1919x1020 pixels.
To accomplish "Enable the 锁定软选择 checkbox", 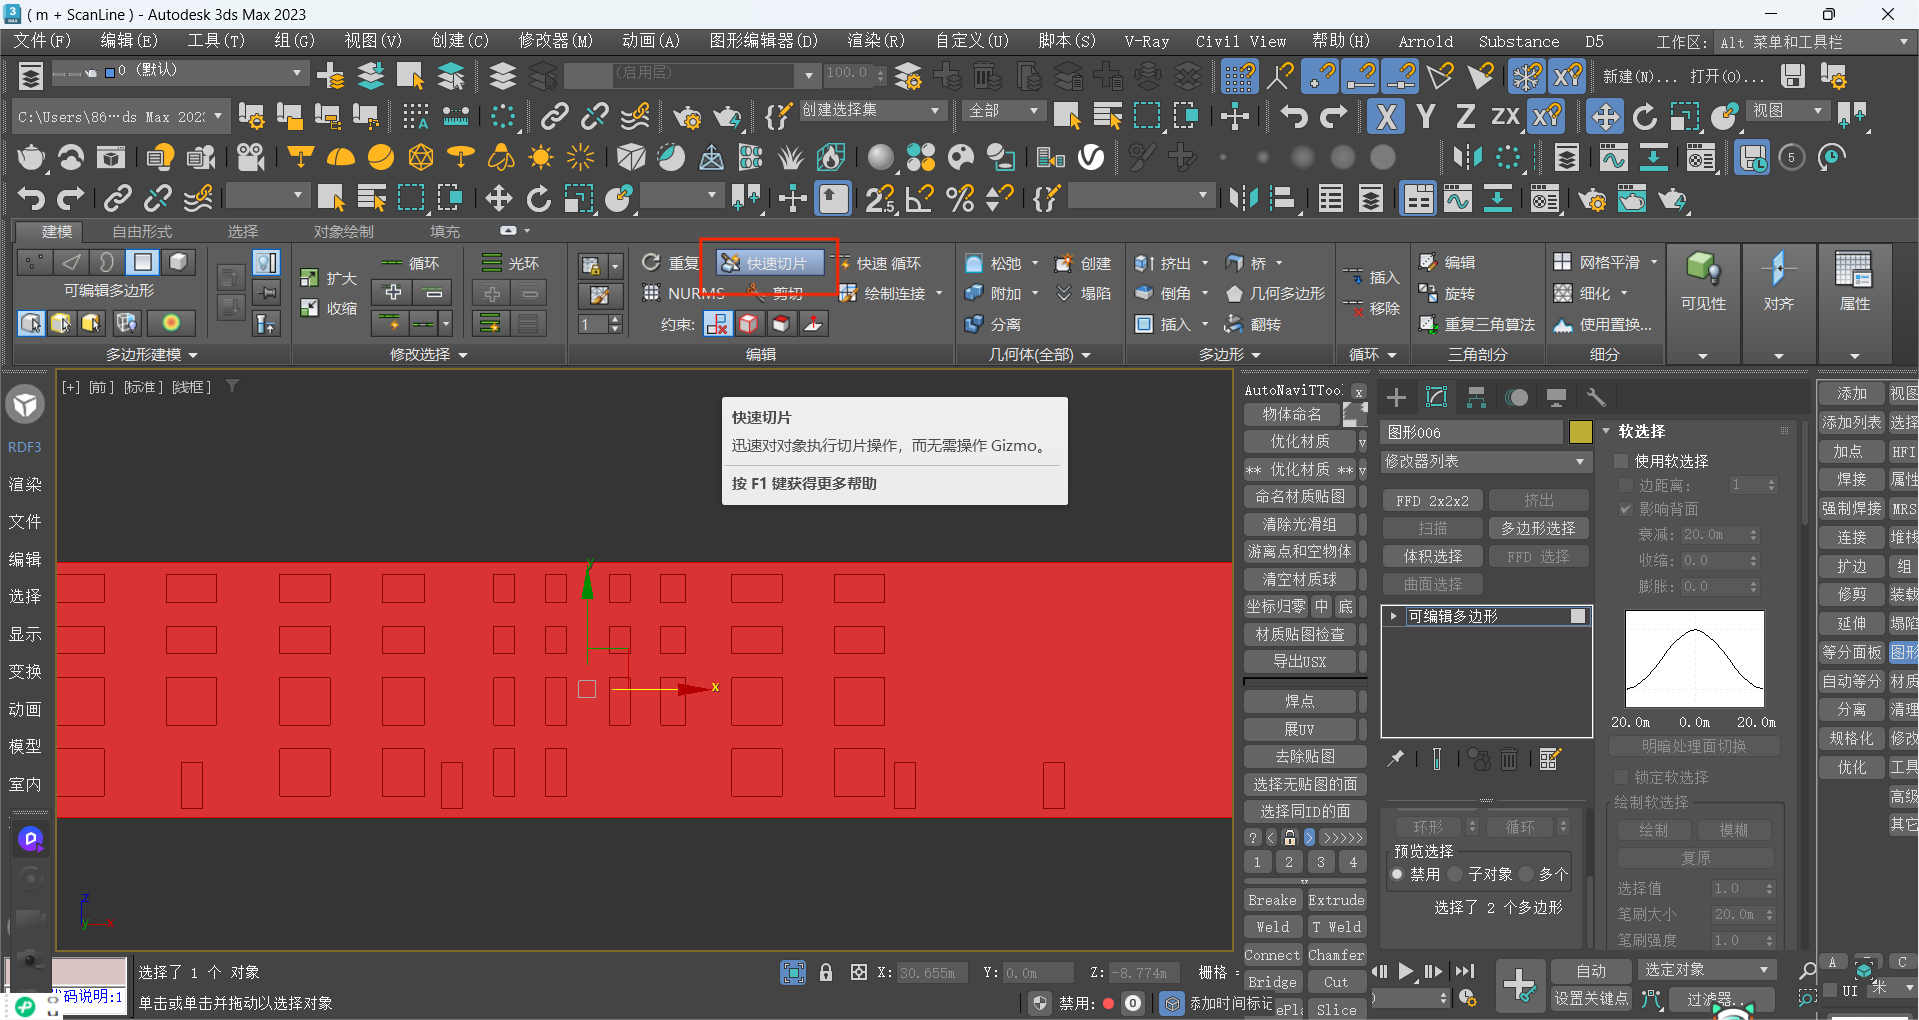I will 1621,777.
